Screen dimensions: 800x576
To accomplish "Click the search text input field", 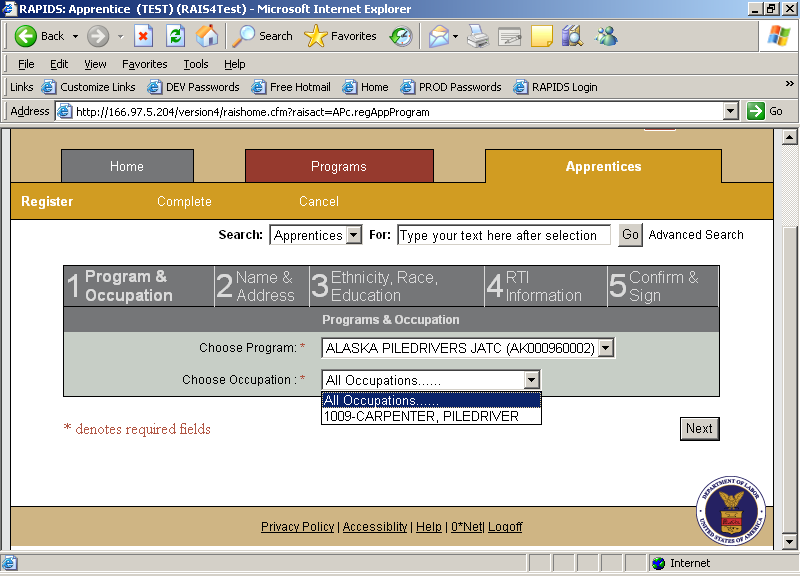I will [x=504, y=235].
